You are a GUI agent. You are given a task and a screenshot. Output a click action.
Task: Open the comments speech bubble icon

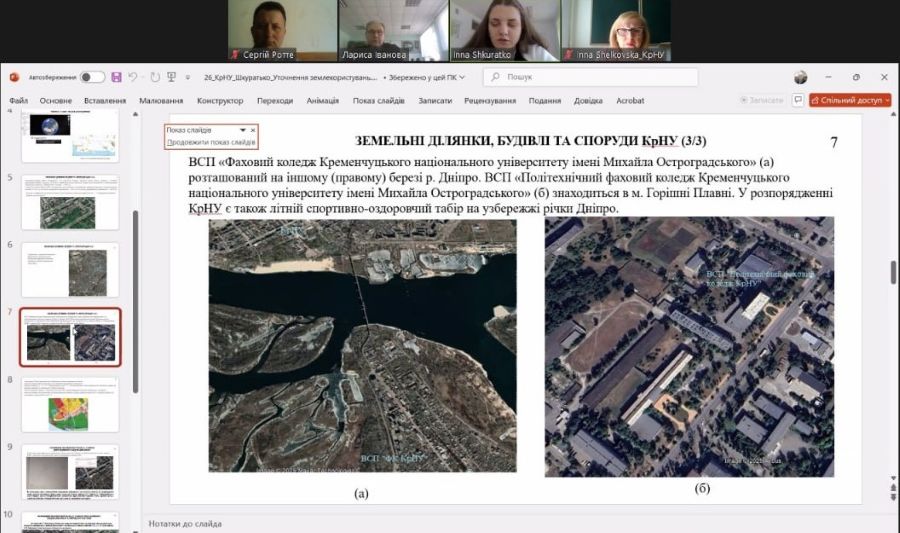coord(798,100)
